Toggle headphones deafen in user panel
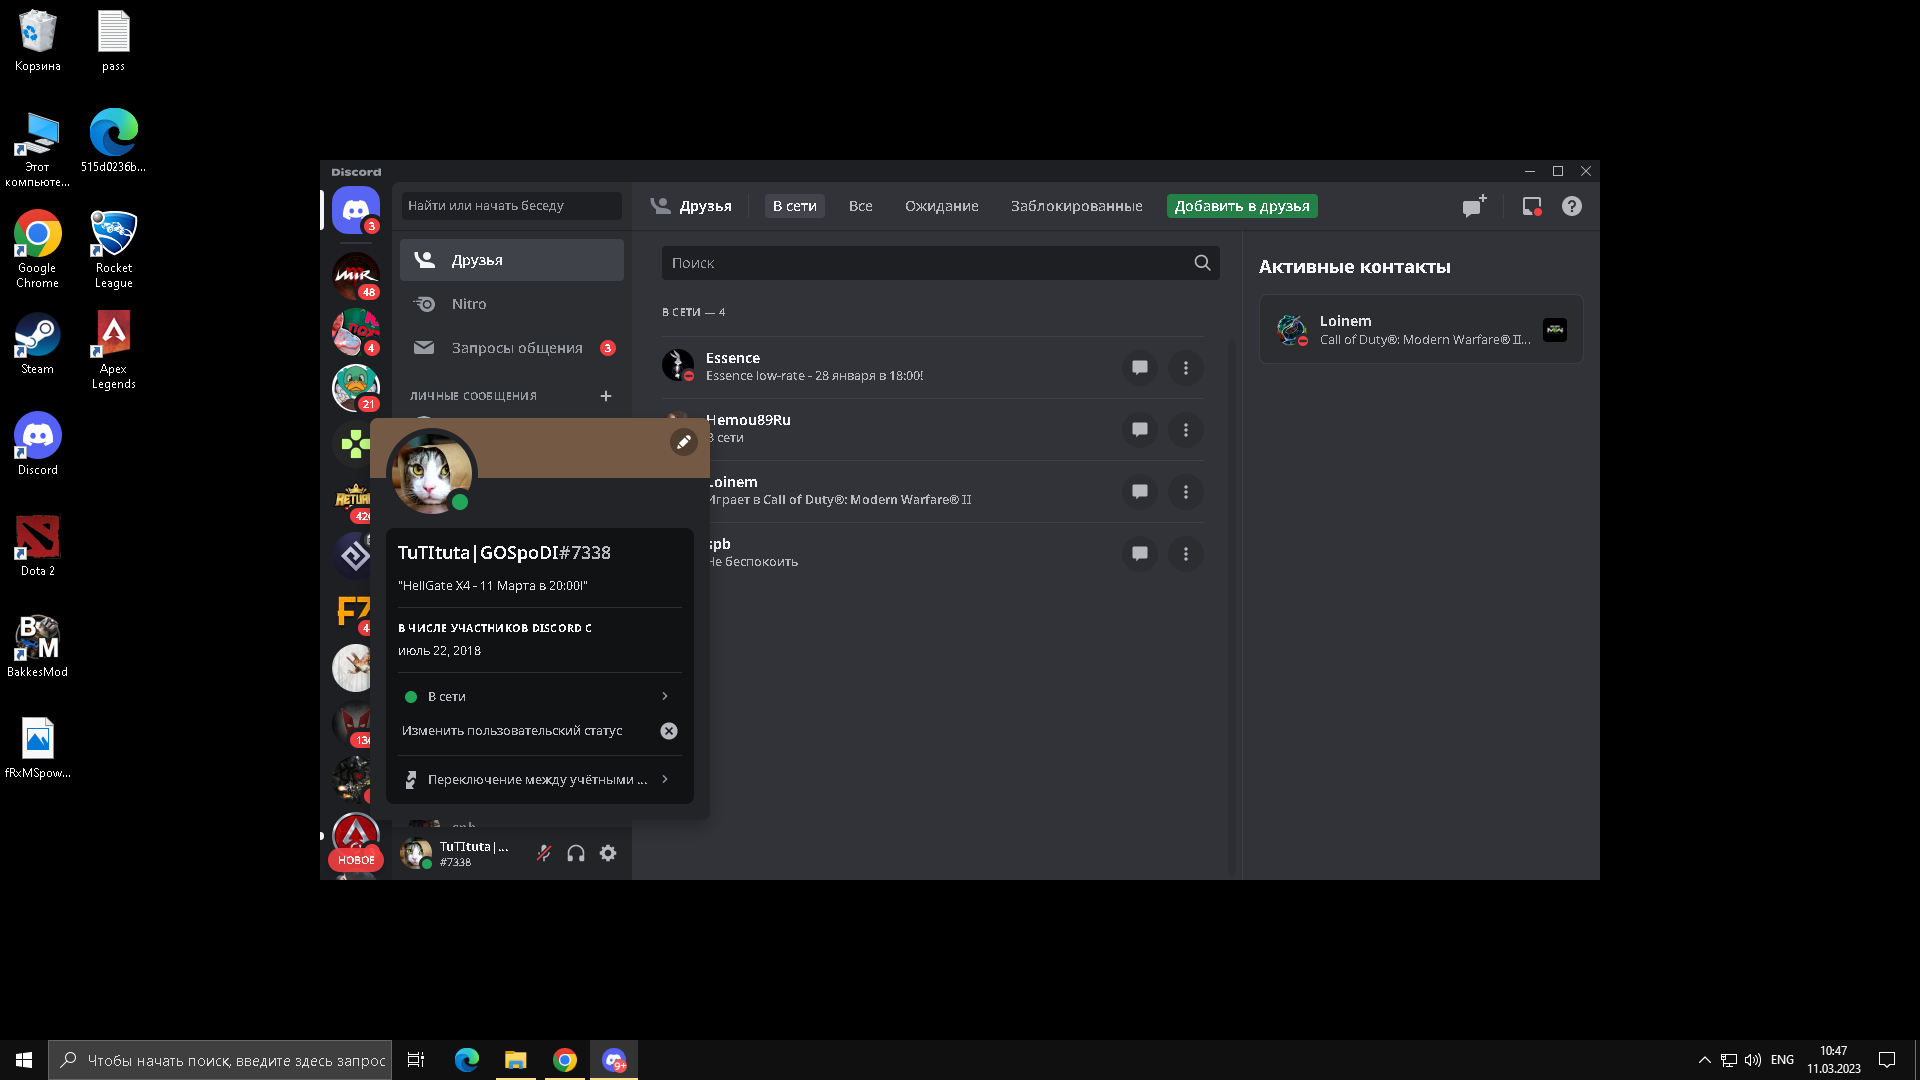This screenshot has height=1080, width=1920. click(576, 853)
